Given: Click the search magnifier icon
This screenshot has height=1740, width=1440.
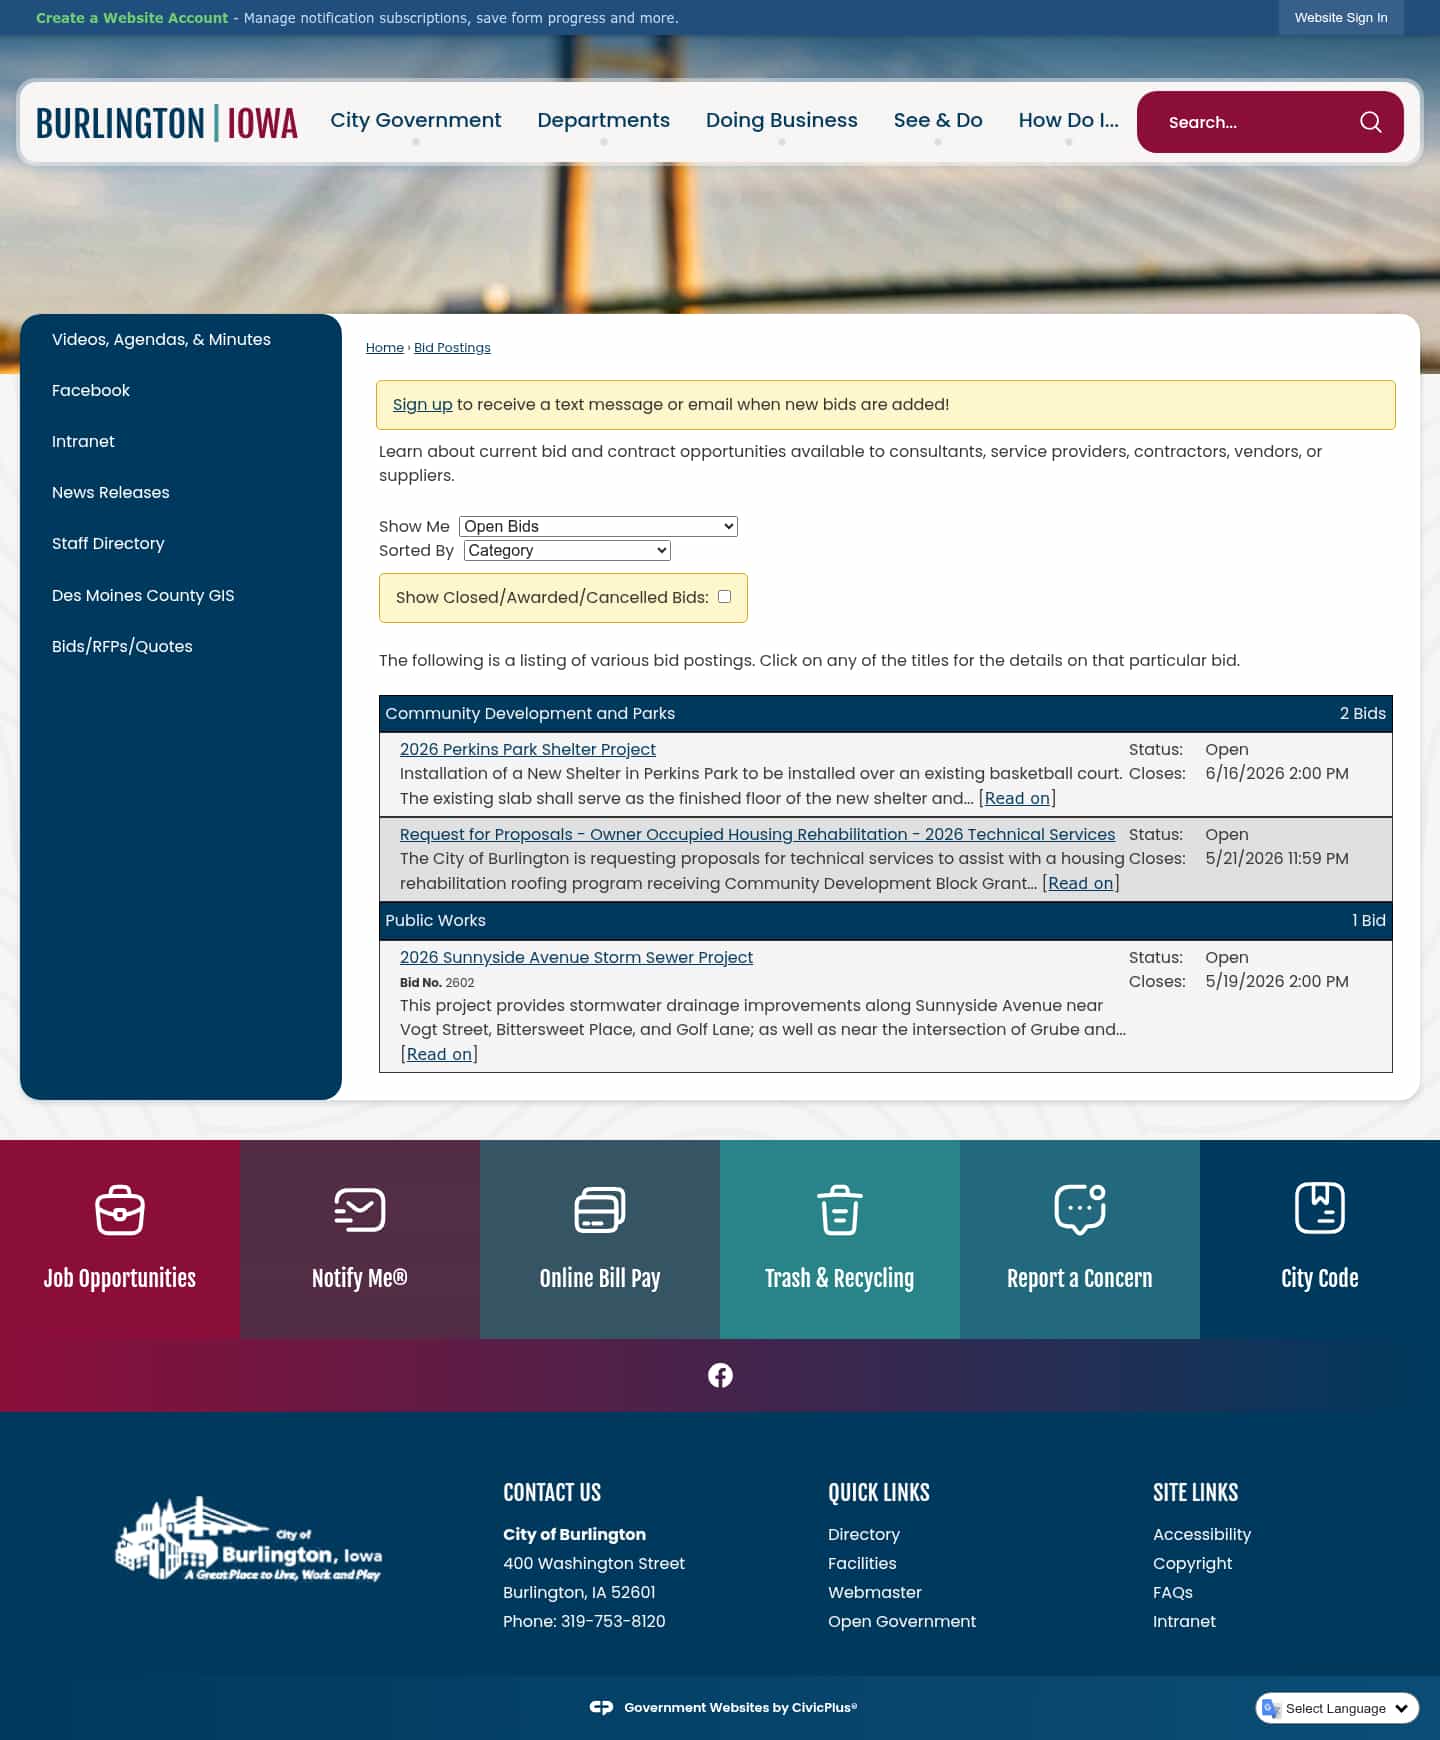Looking at the screenshot, I should (x=1370, y=122).
